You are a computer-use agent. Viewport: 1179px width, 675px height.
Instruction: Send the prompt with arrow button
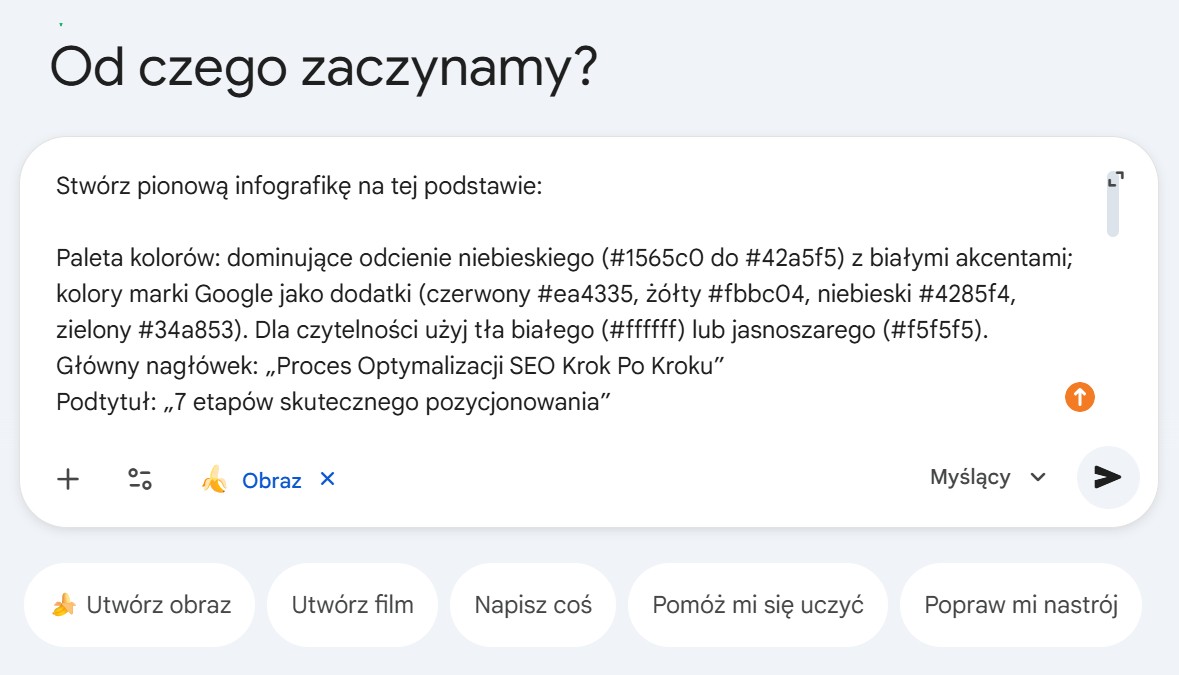1107,478
